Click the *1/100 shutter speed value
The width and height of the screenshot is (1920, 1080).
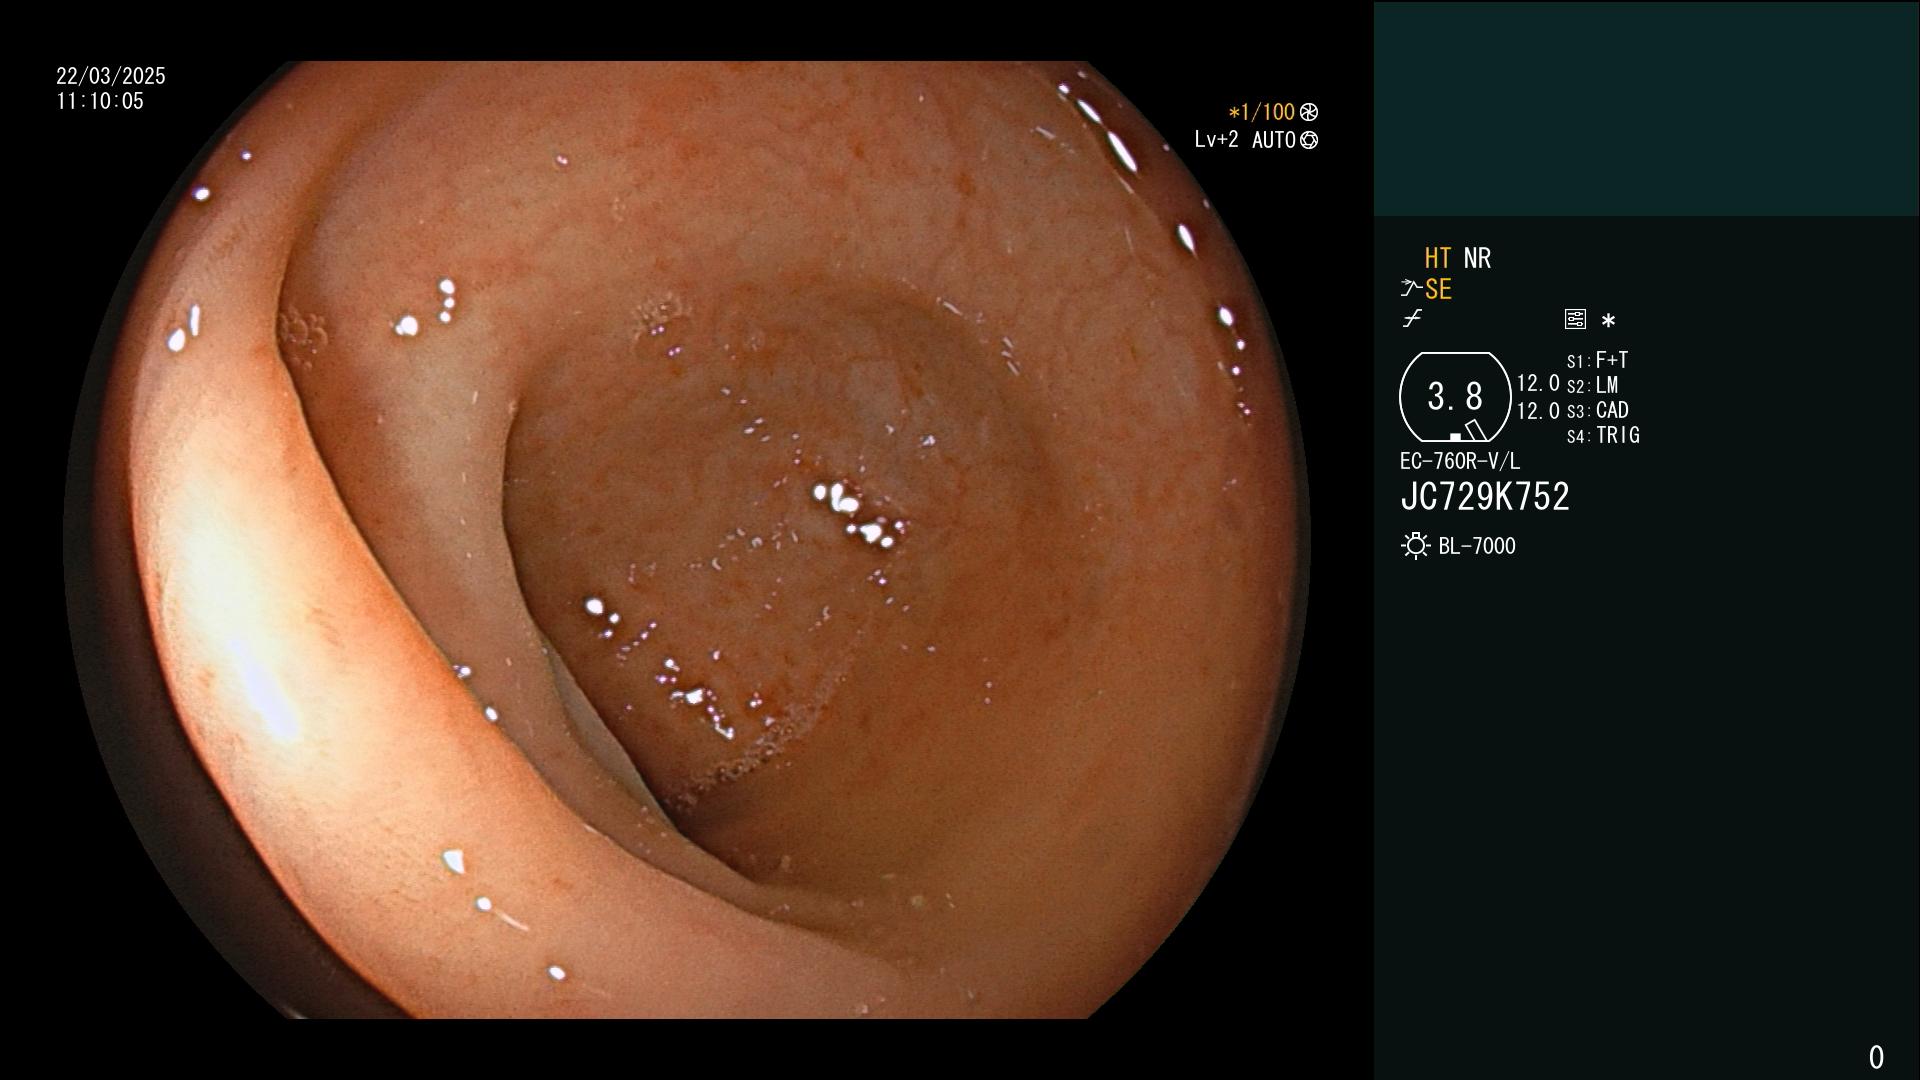click(1261, 112)
